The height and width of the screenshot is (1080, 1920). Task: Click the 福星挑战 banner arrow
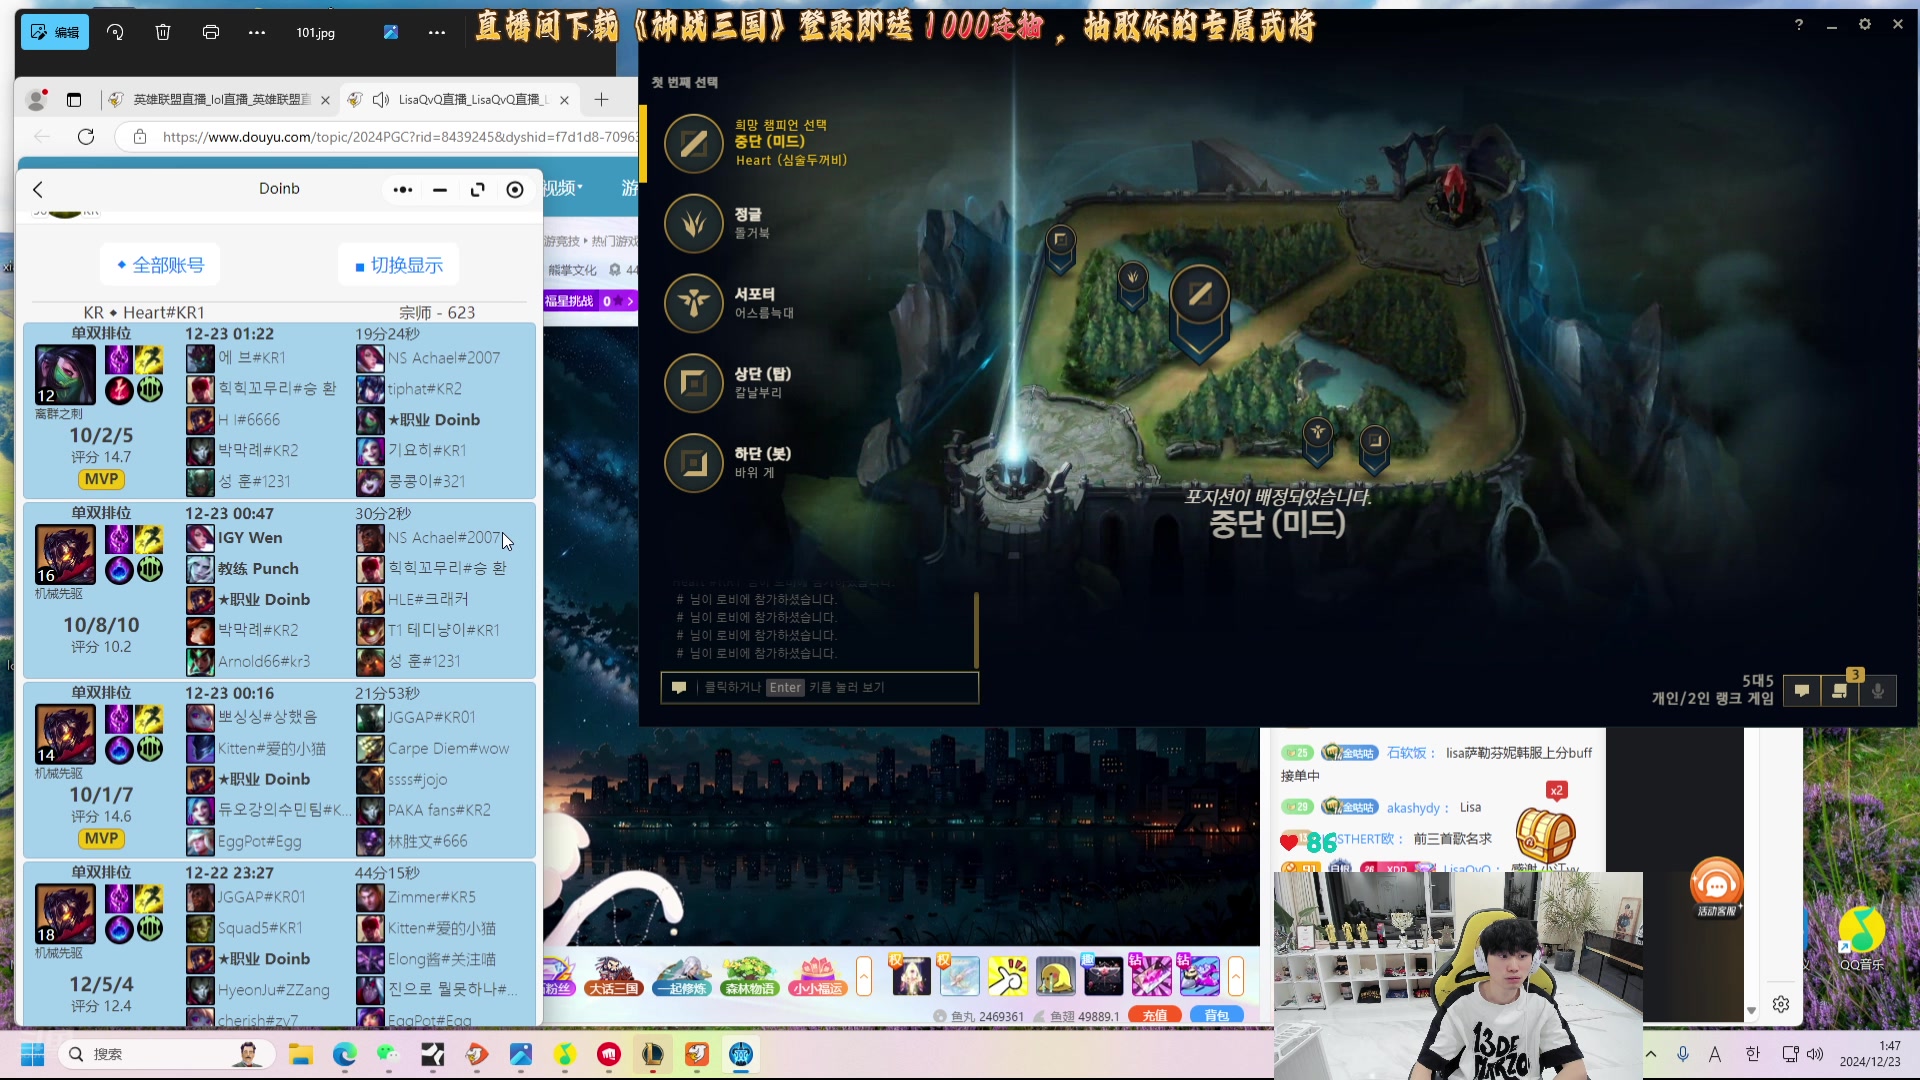[x=630, y=301]
